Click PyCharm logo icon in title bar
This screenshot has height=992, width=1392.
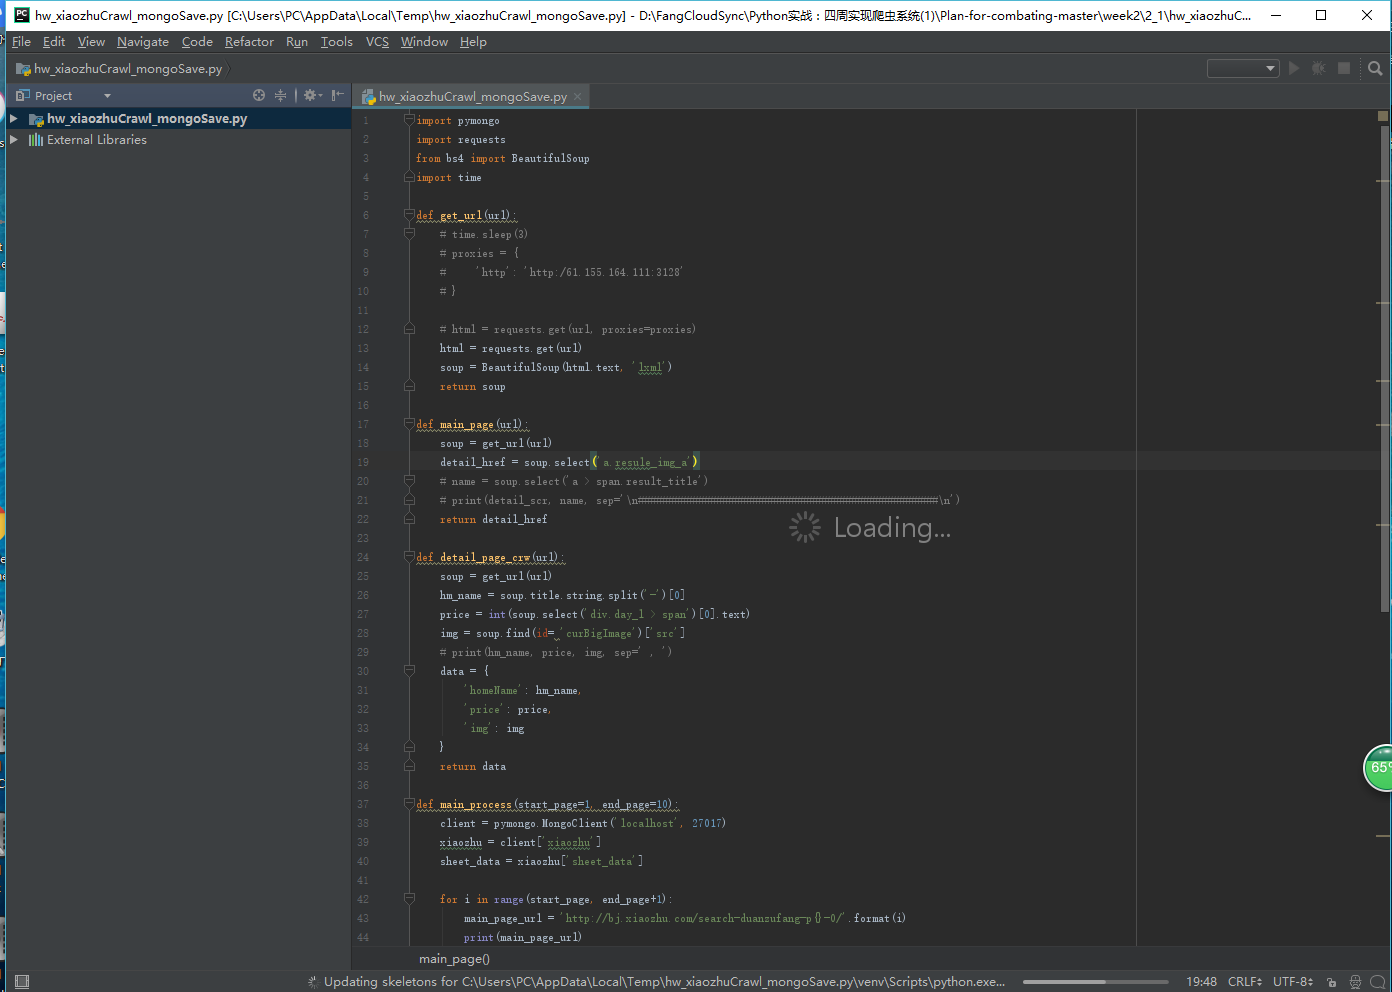[x=21, y=15]
